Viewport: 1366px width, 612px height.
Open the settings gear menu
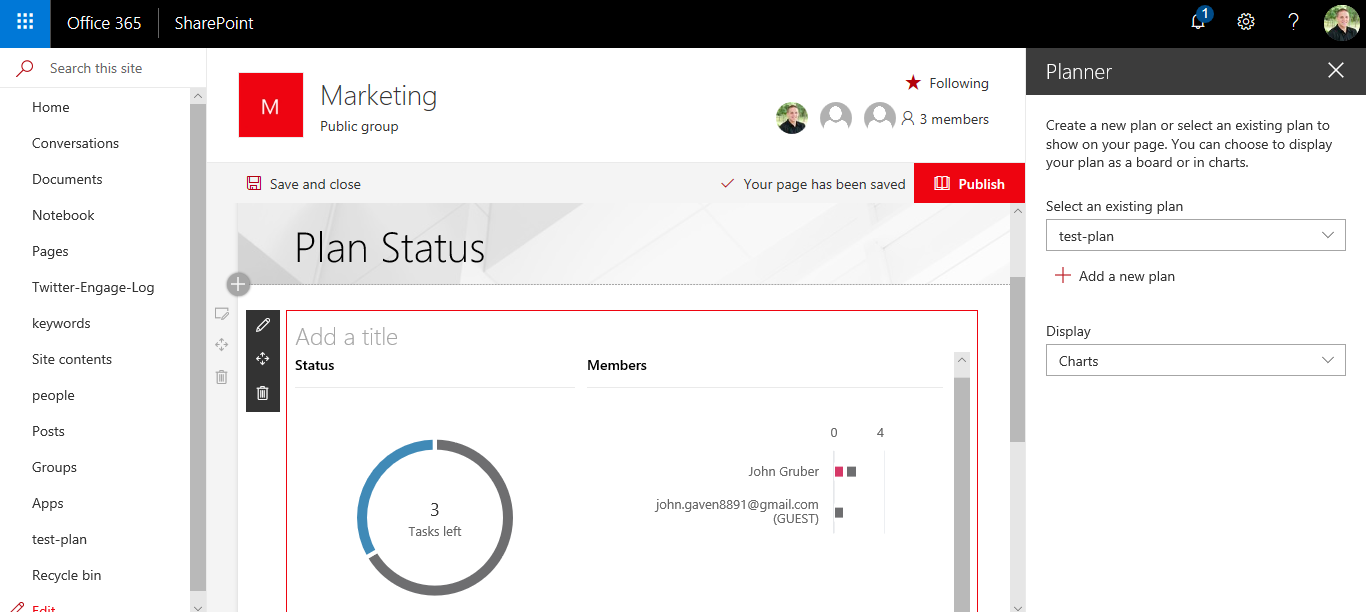1246,22
